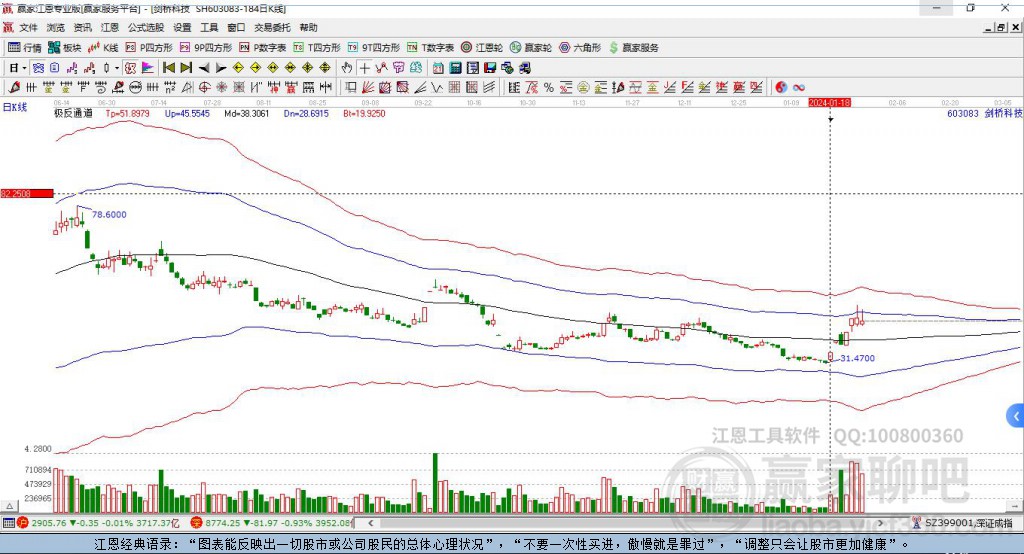Open the 公式选股 menu
This screenshot has height=554, width=1024.
(146, 27)
